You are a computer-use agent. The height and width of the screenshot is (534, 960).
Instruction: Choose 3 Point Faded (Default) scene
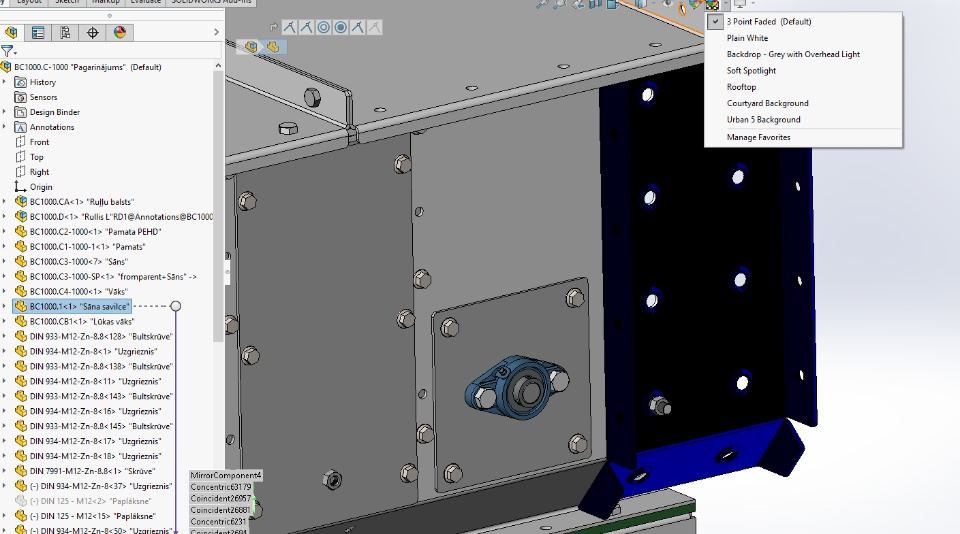pos(768,21)
